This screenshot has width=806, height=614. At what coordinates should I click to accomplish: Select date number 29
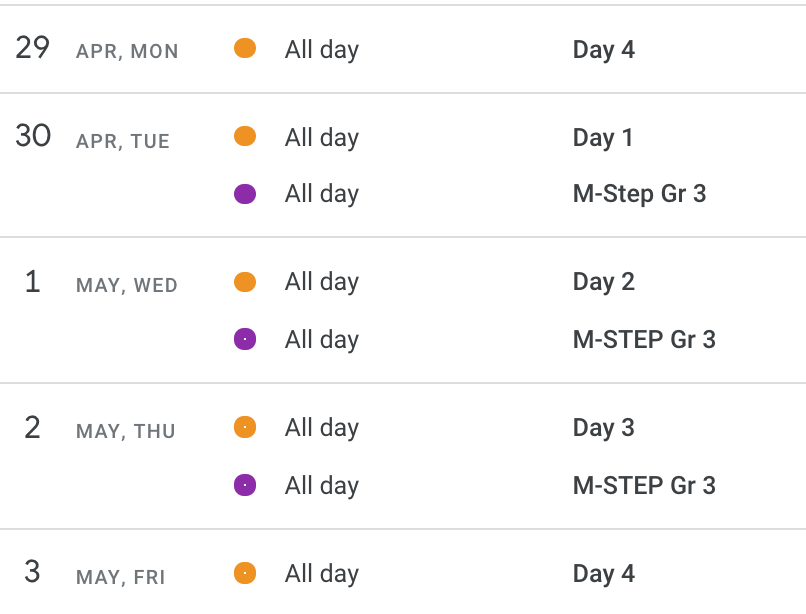(32, 48)
